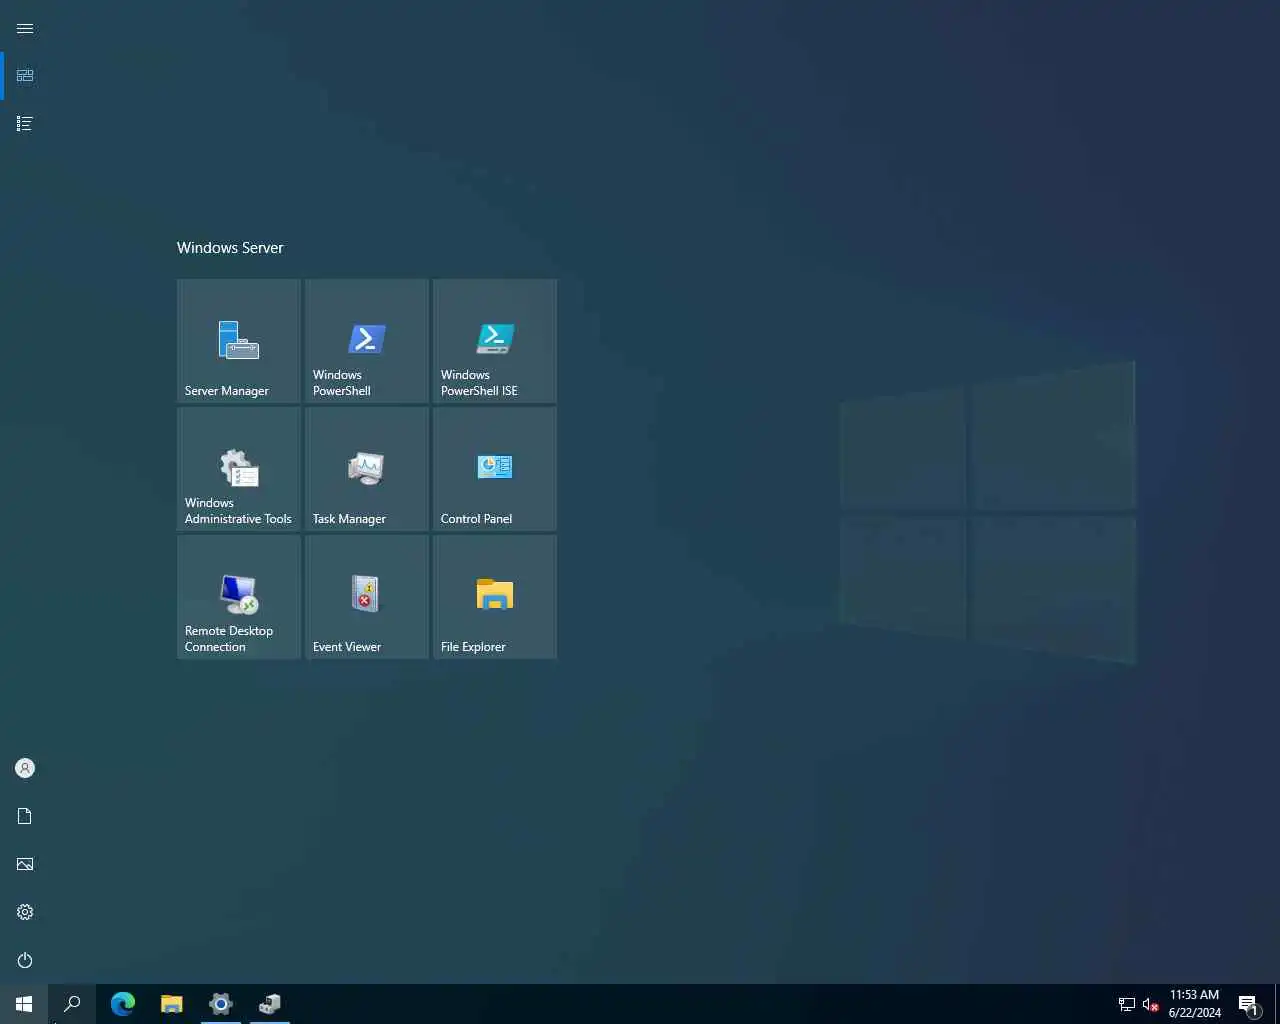1280x1024 pixels.
Task: Open File Explorer from the taskbar
Action: pos(172,1004)
